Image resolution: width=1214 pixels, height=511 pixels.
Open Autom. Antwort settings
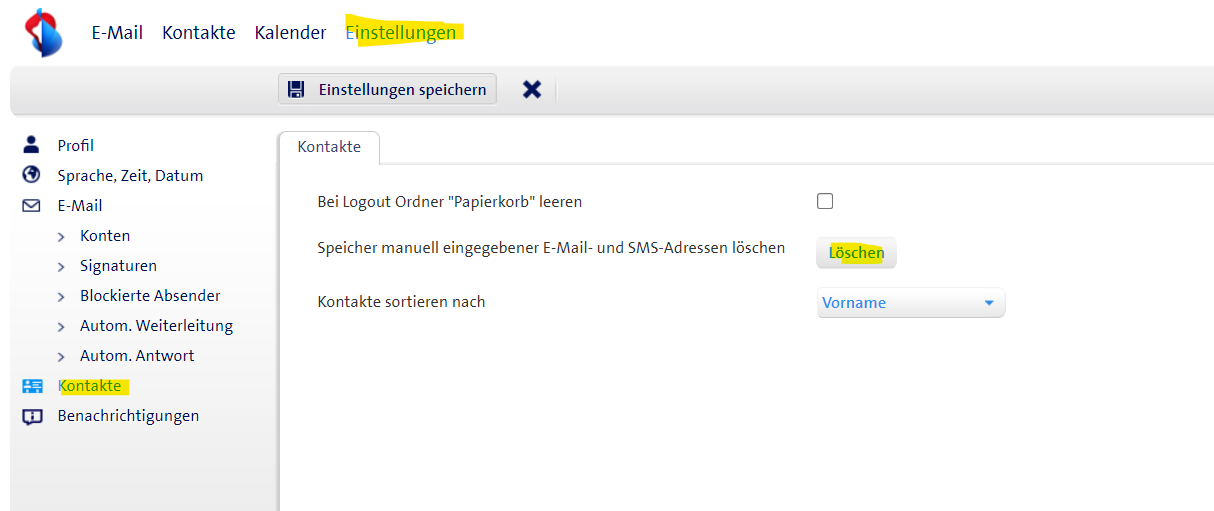click(x=137, y=356)
